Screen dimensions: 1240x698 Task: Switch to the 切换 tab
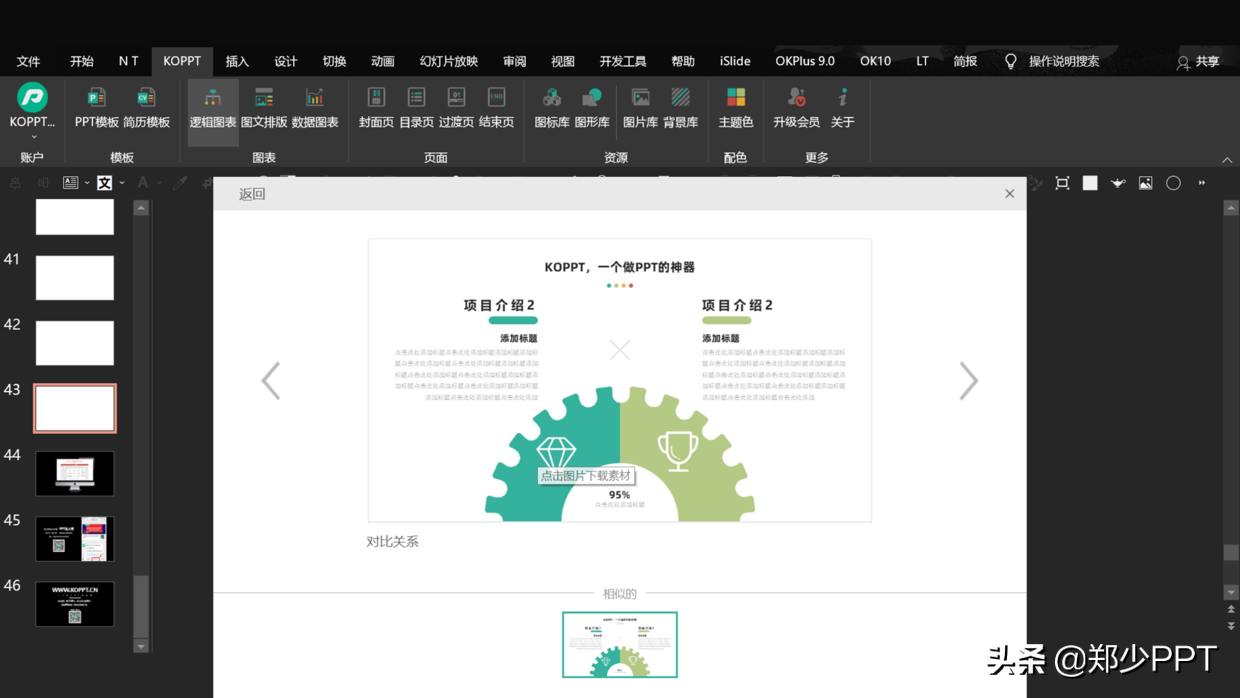[x=334, y=62]
